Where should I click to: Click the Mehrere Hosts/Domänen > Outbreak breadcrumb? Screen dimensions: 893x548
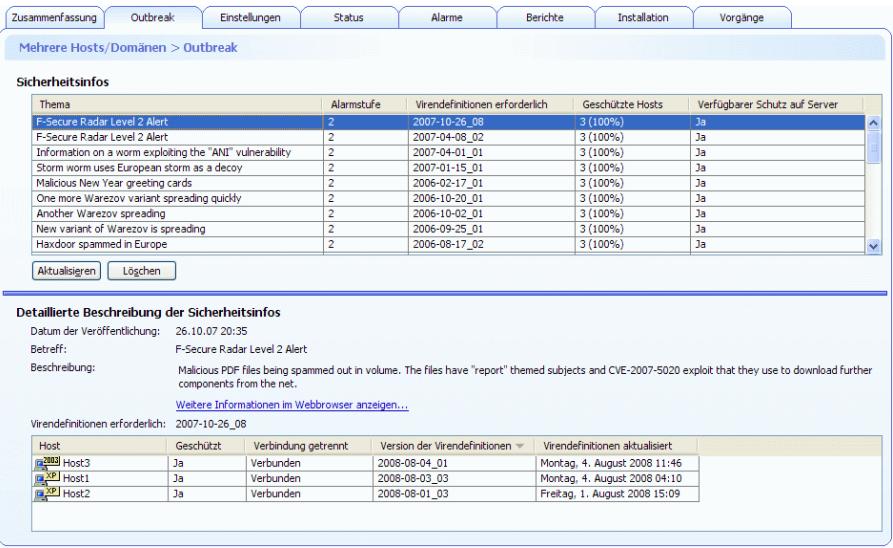click(x=128, y=48)
